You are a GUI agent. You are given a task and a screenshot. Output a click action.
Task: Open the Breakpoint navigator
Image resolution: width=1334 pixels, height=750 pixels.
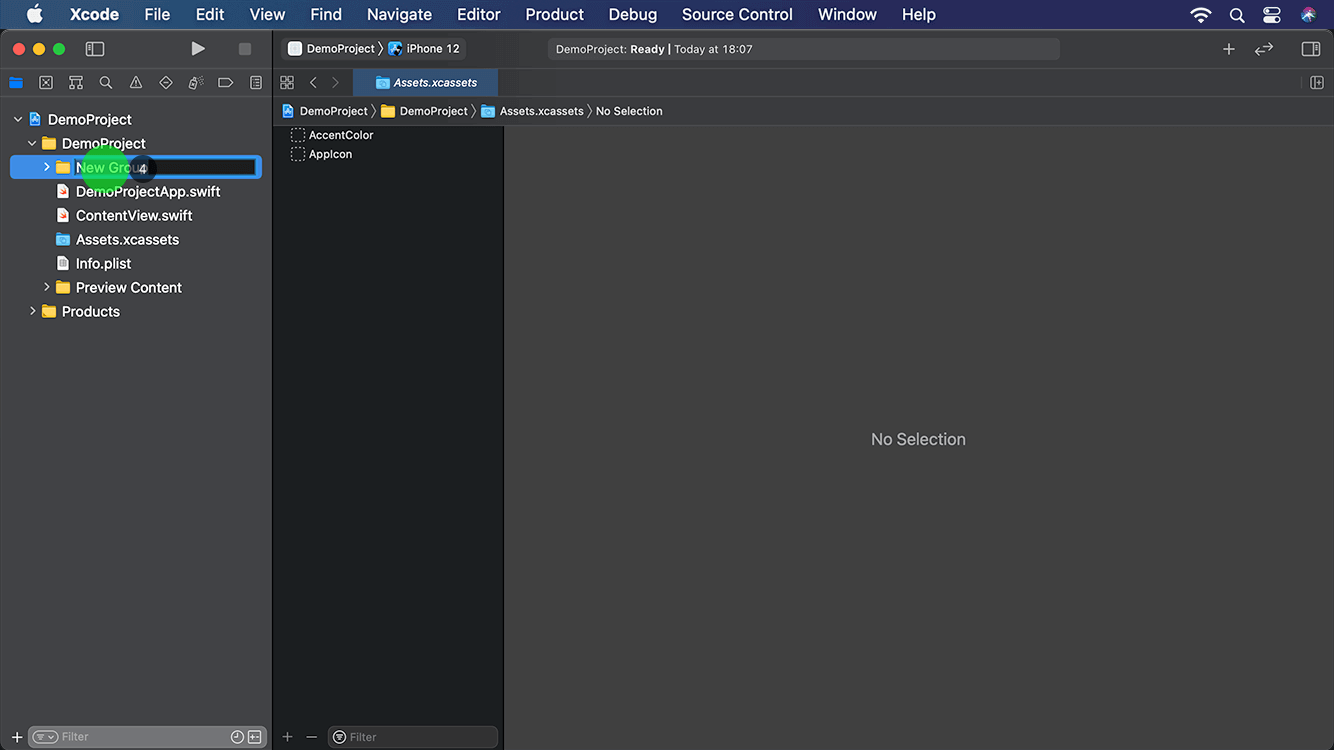[x=226, y=83]
